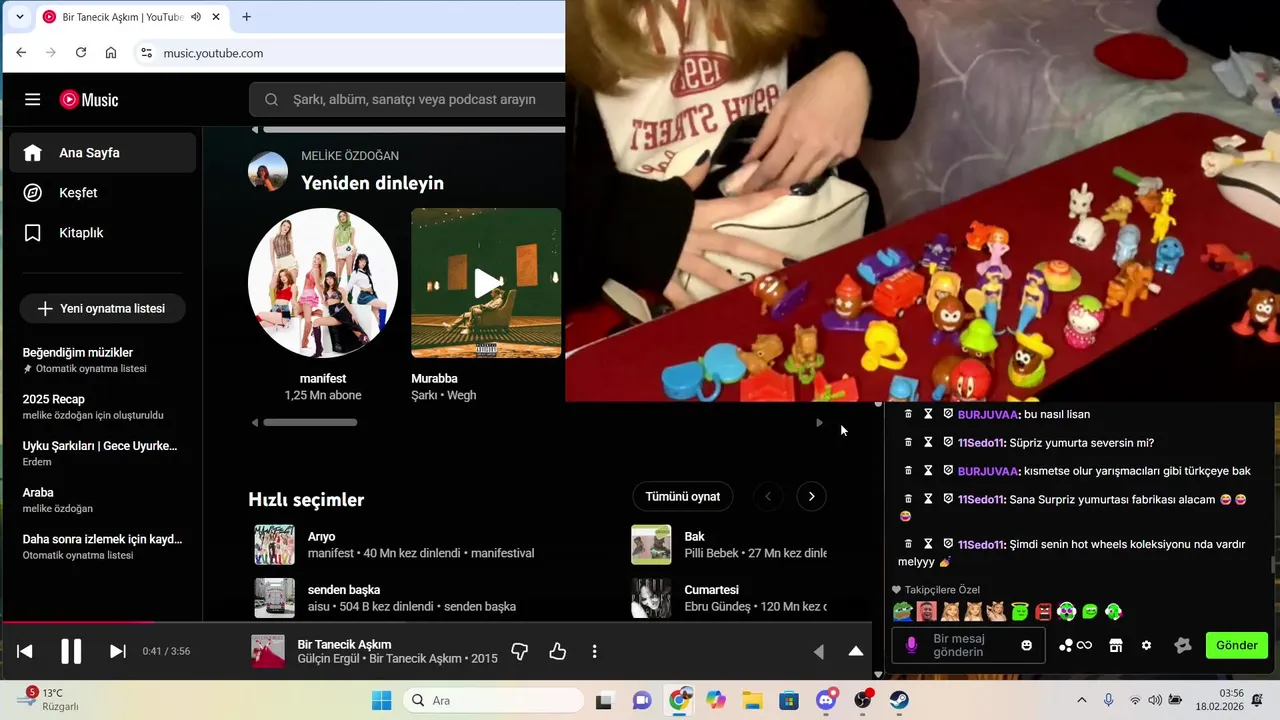Delete the message 'bu nasıl lisan'
1280x720 pixels.
909,414
